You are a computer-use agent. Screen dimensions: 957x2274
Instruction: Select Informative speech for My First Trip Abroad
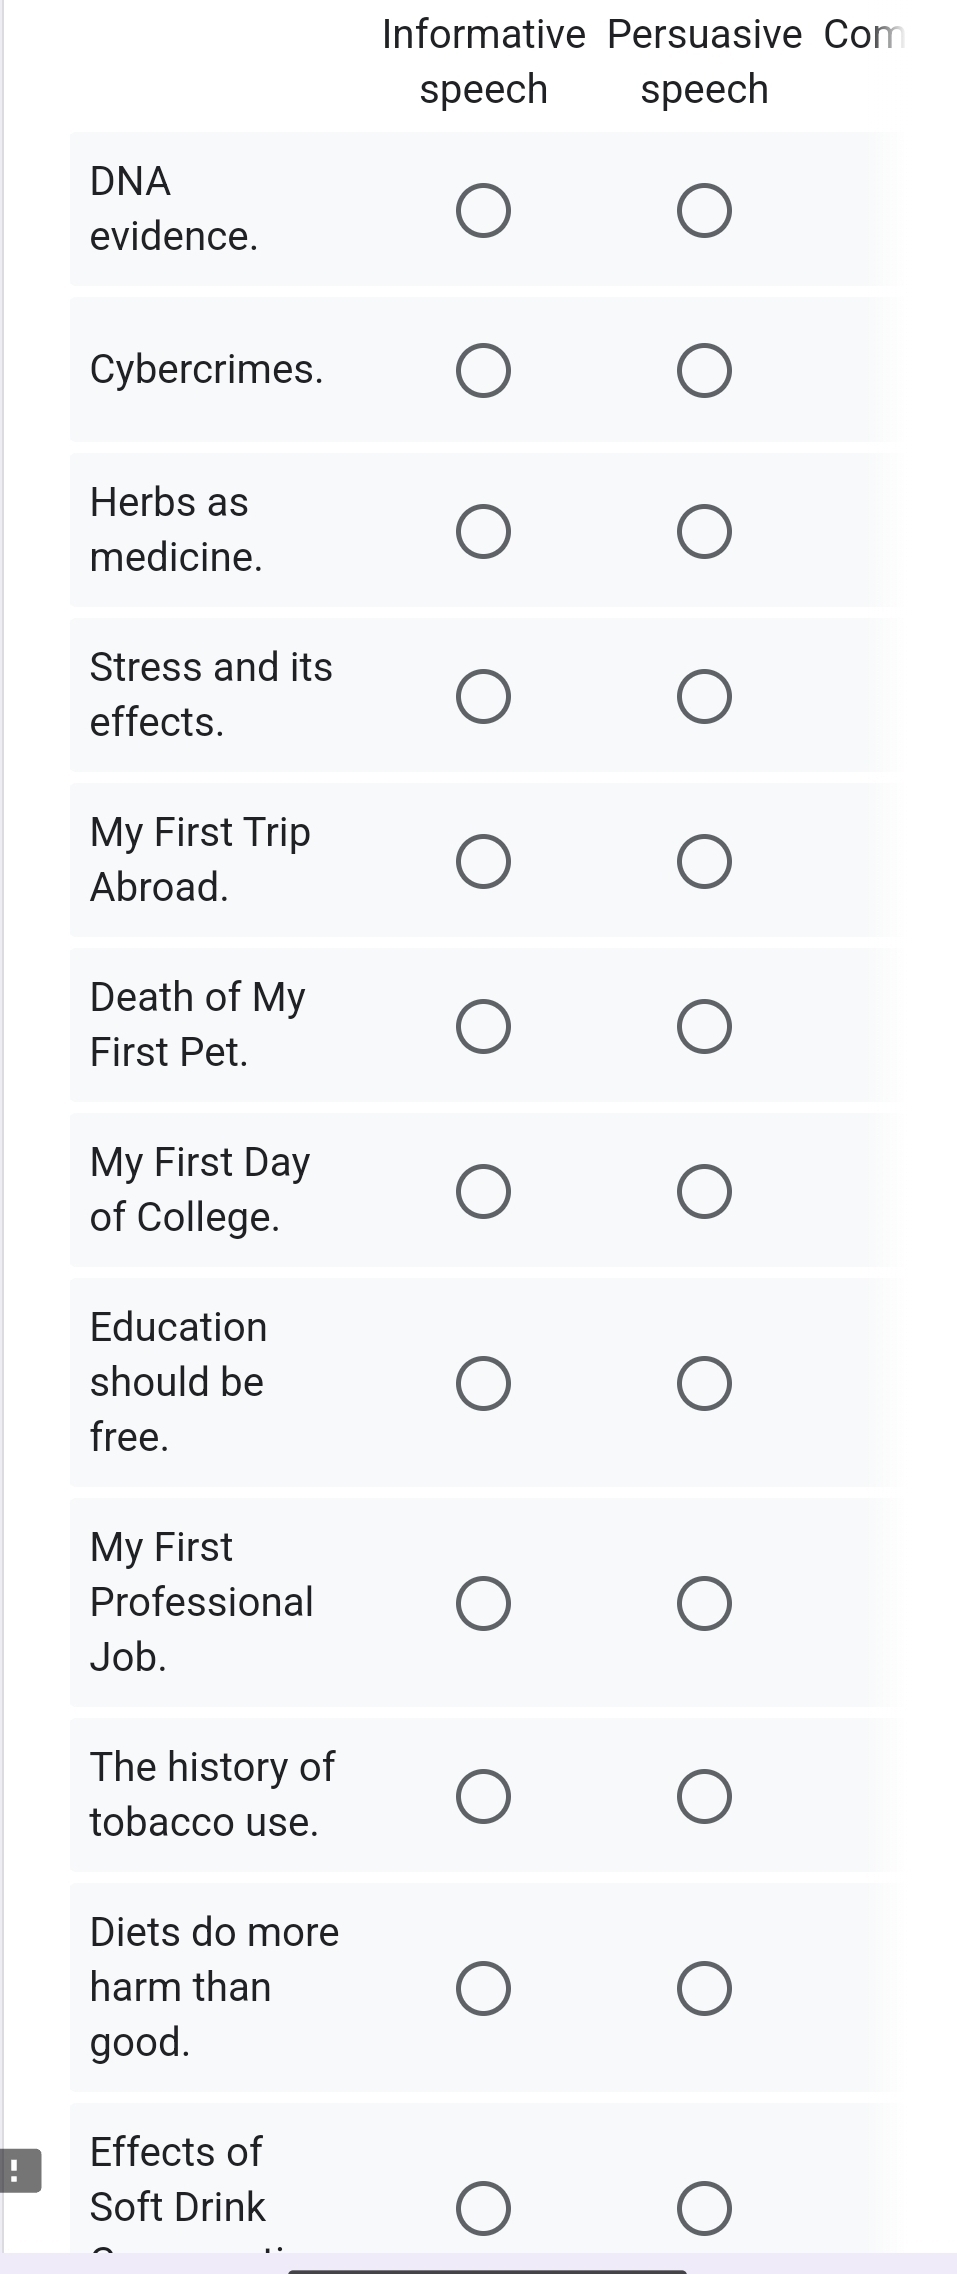[x=484, y=862]
